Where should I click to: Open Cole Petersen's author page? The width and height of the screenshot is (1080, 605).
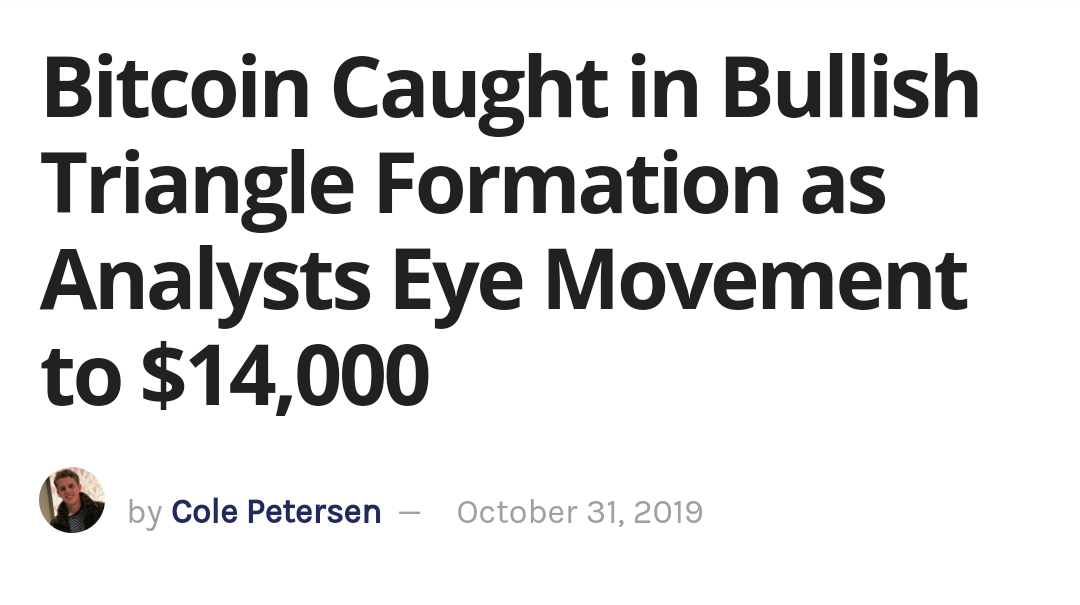point(276,512)
